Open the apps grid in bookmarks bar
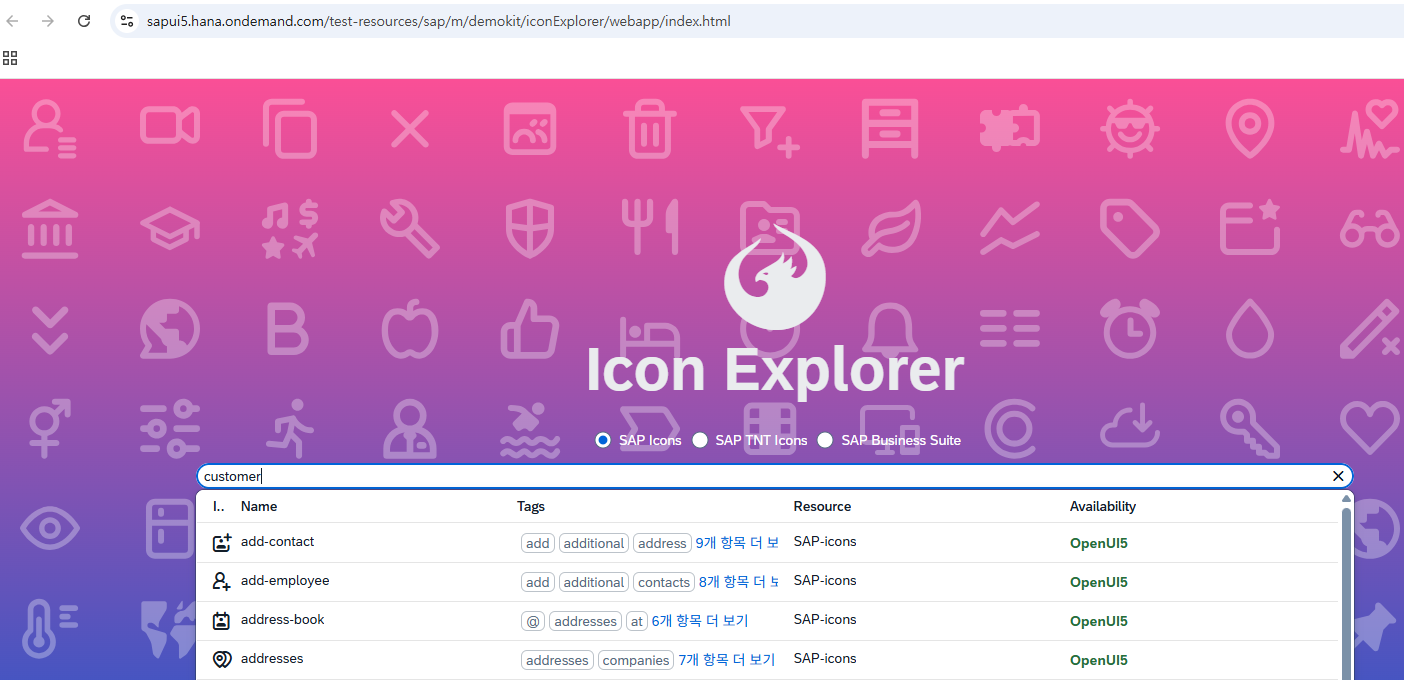1404x680 pixels. pyautogui.click(x=11, y=58)
